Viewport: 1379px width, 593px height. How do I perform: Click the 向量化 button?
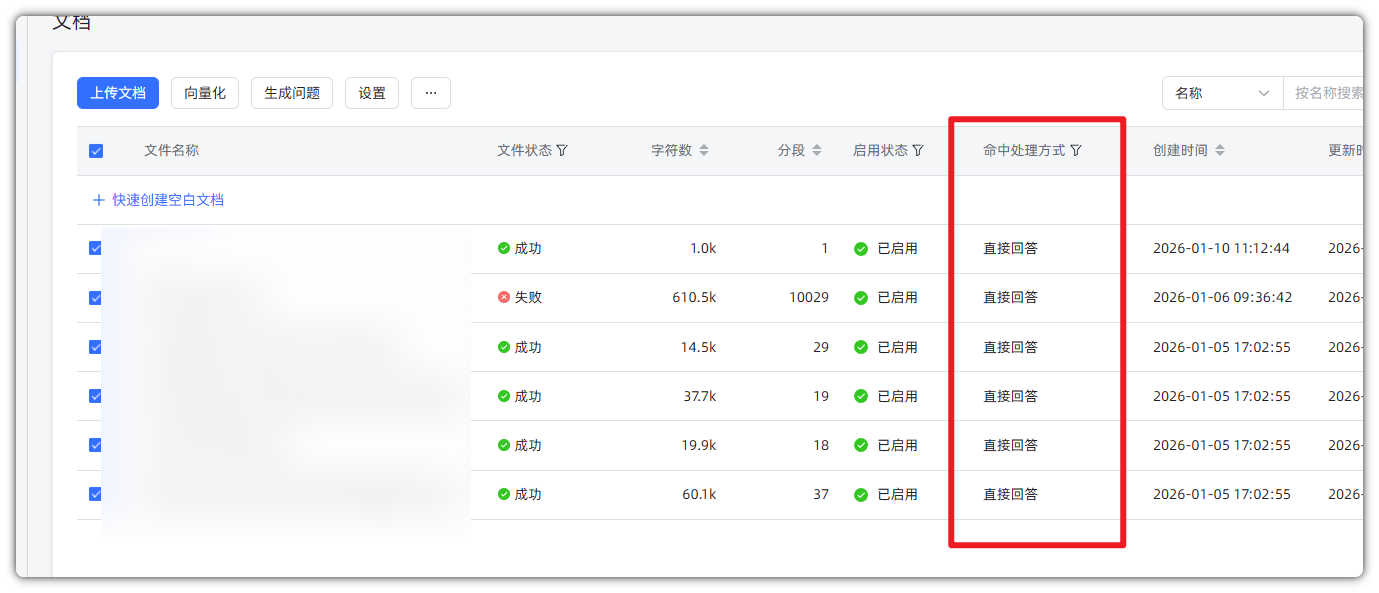[x=205, y=93]
